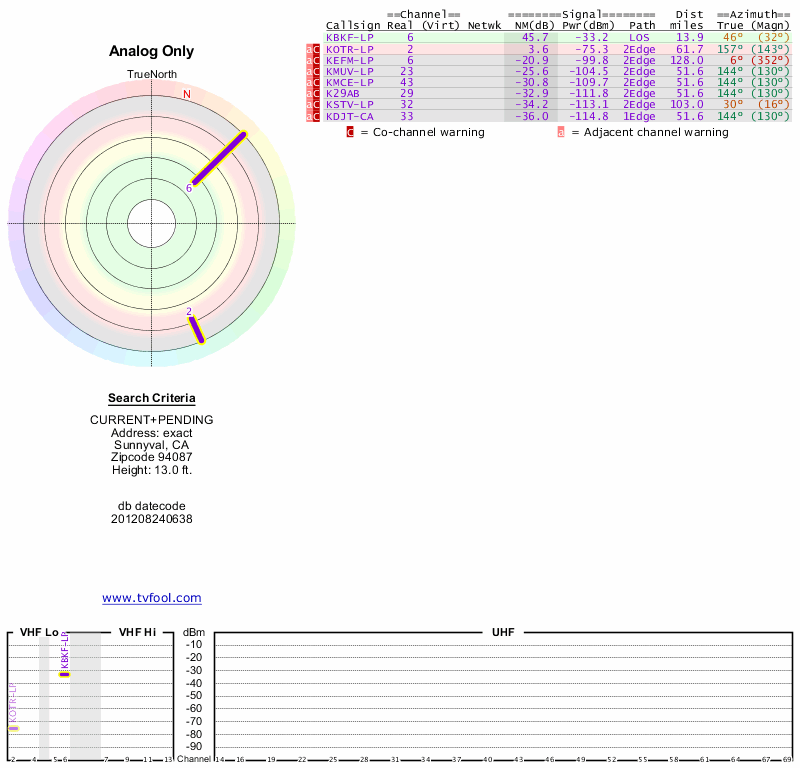
Task: Select the KSTV-LP callsign entry
Action: click(x=349, y=104)
